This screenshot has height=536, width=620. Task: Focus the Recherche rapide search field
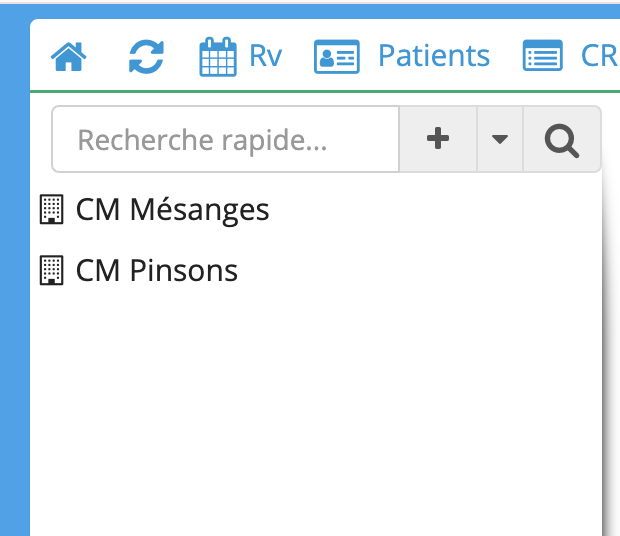click(x=225, y=139)
